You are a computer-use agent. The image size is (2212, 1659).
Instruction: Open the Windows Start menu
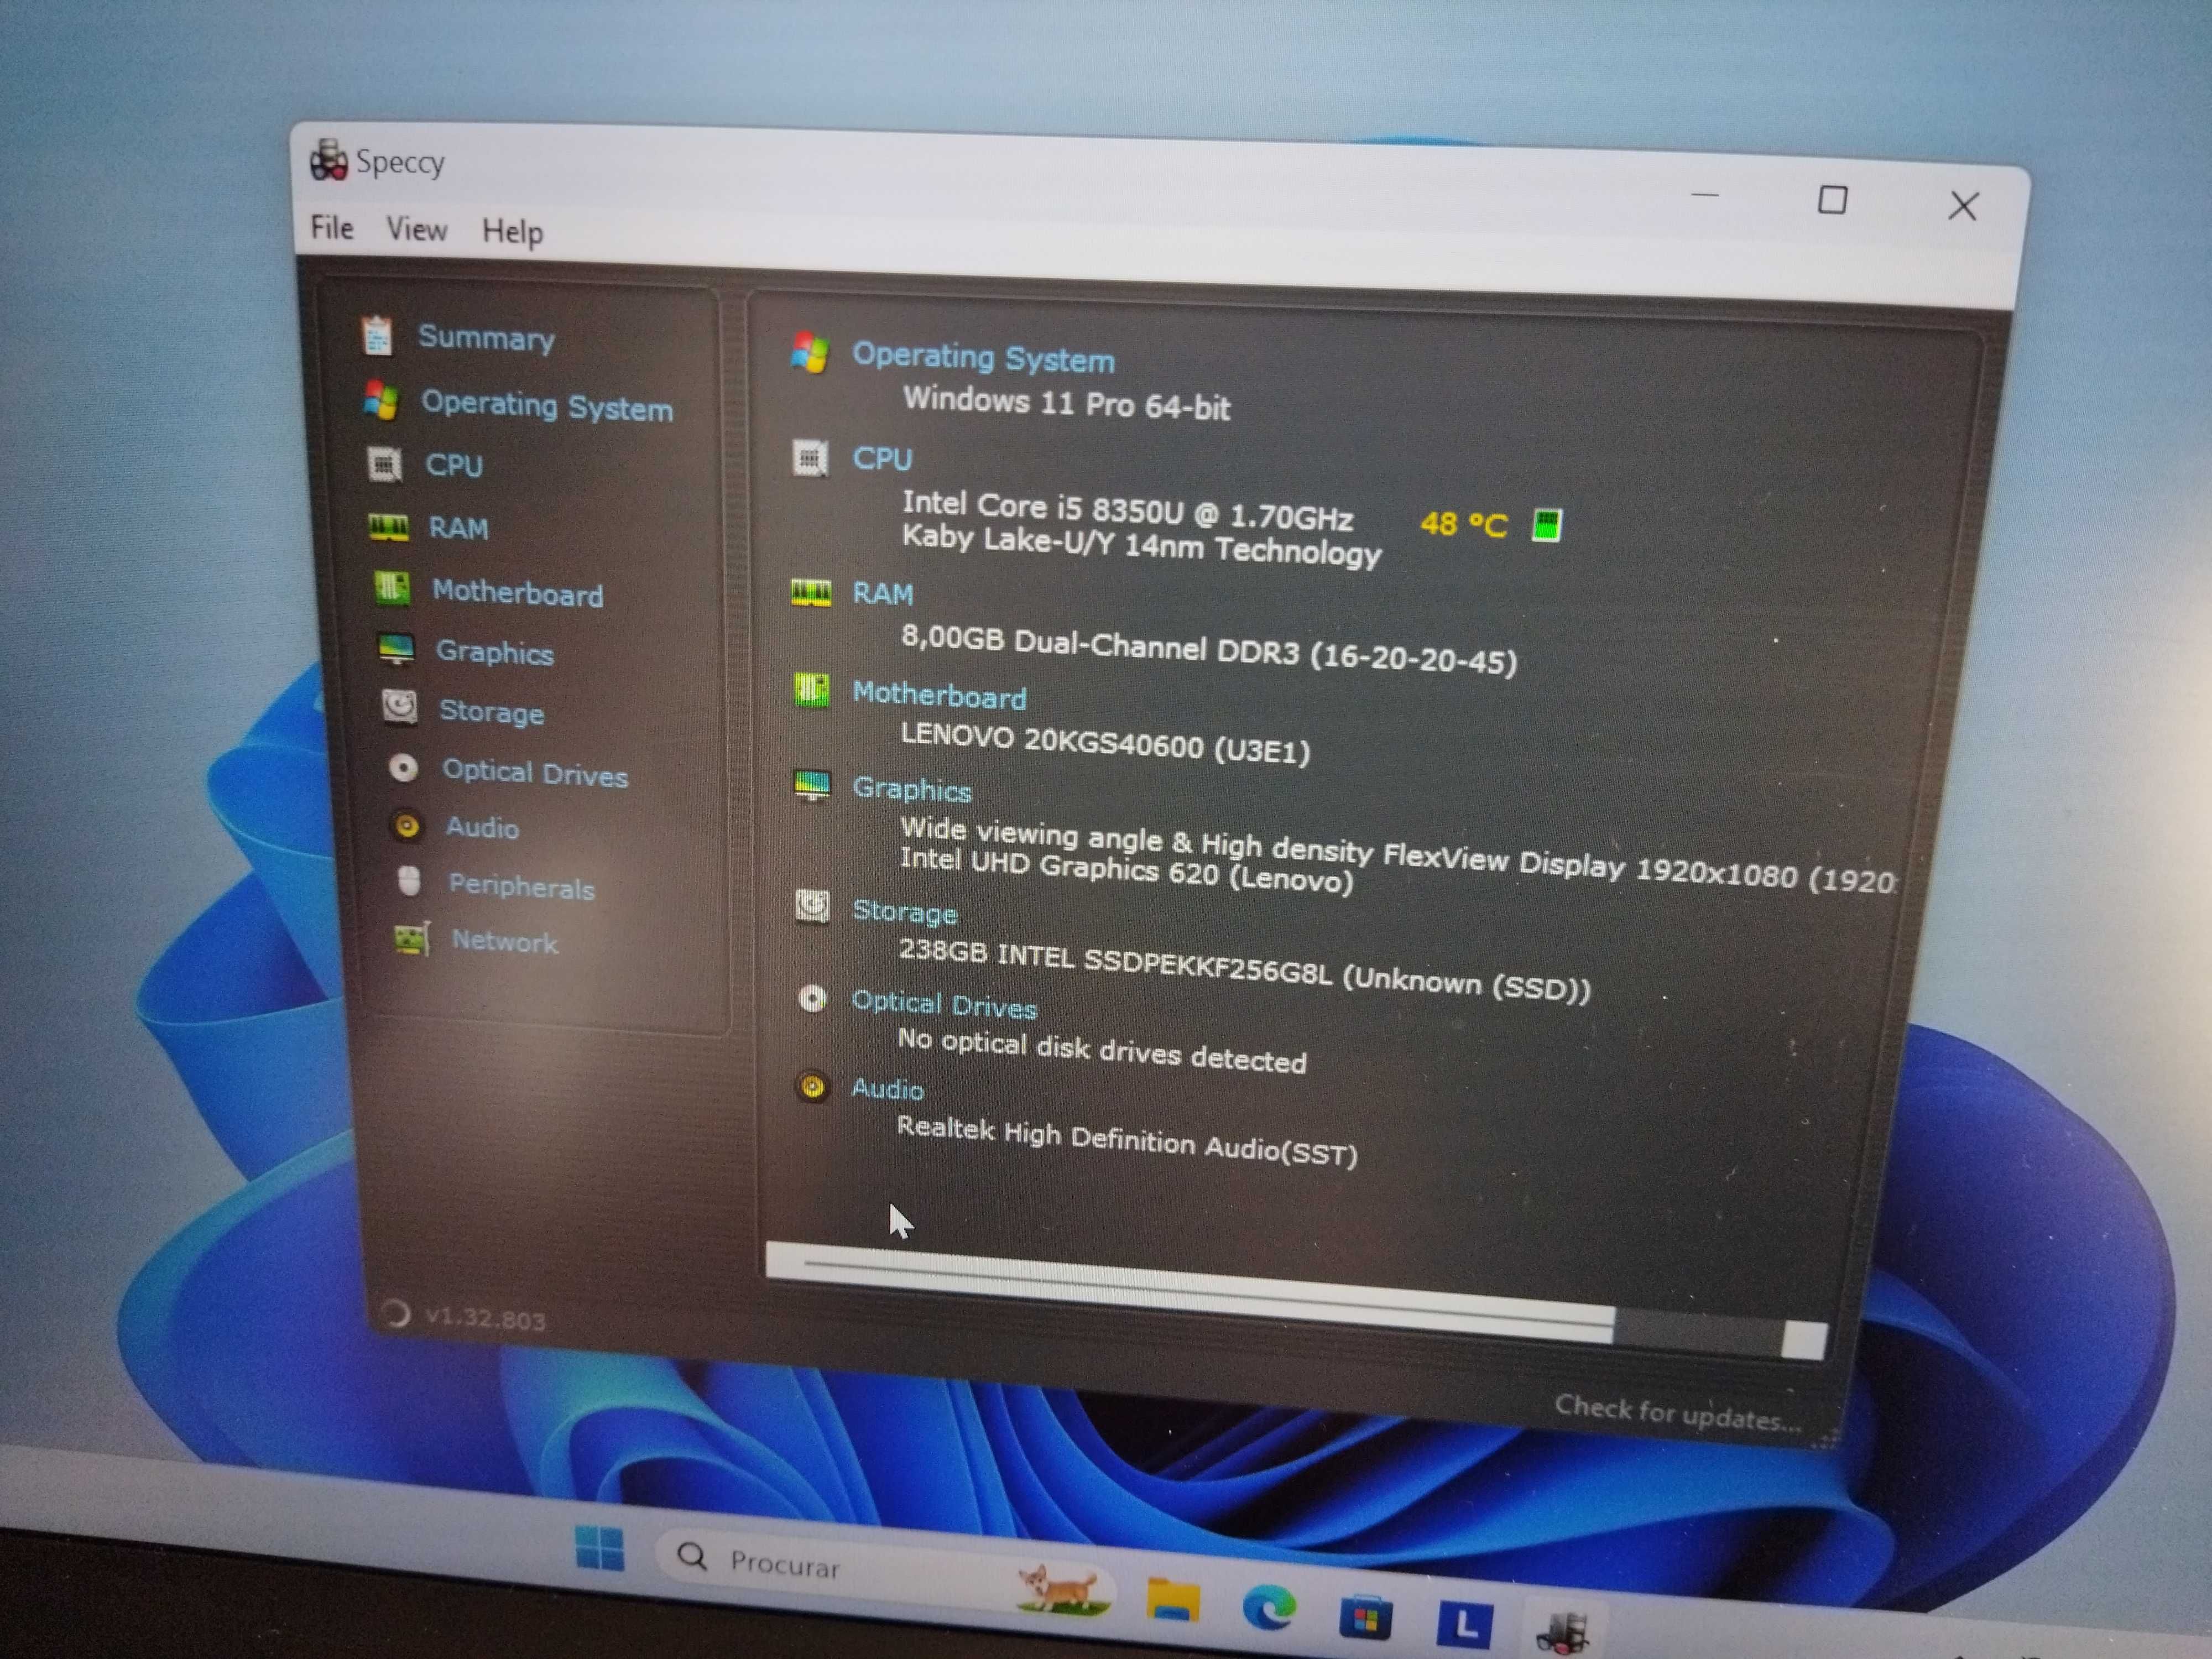point(600,1549)
